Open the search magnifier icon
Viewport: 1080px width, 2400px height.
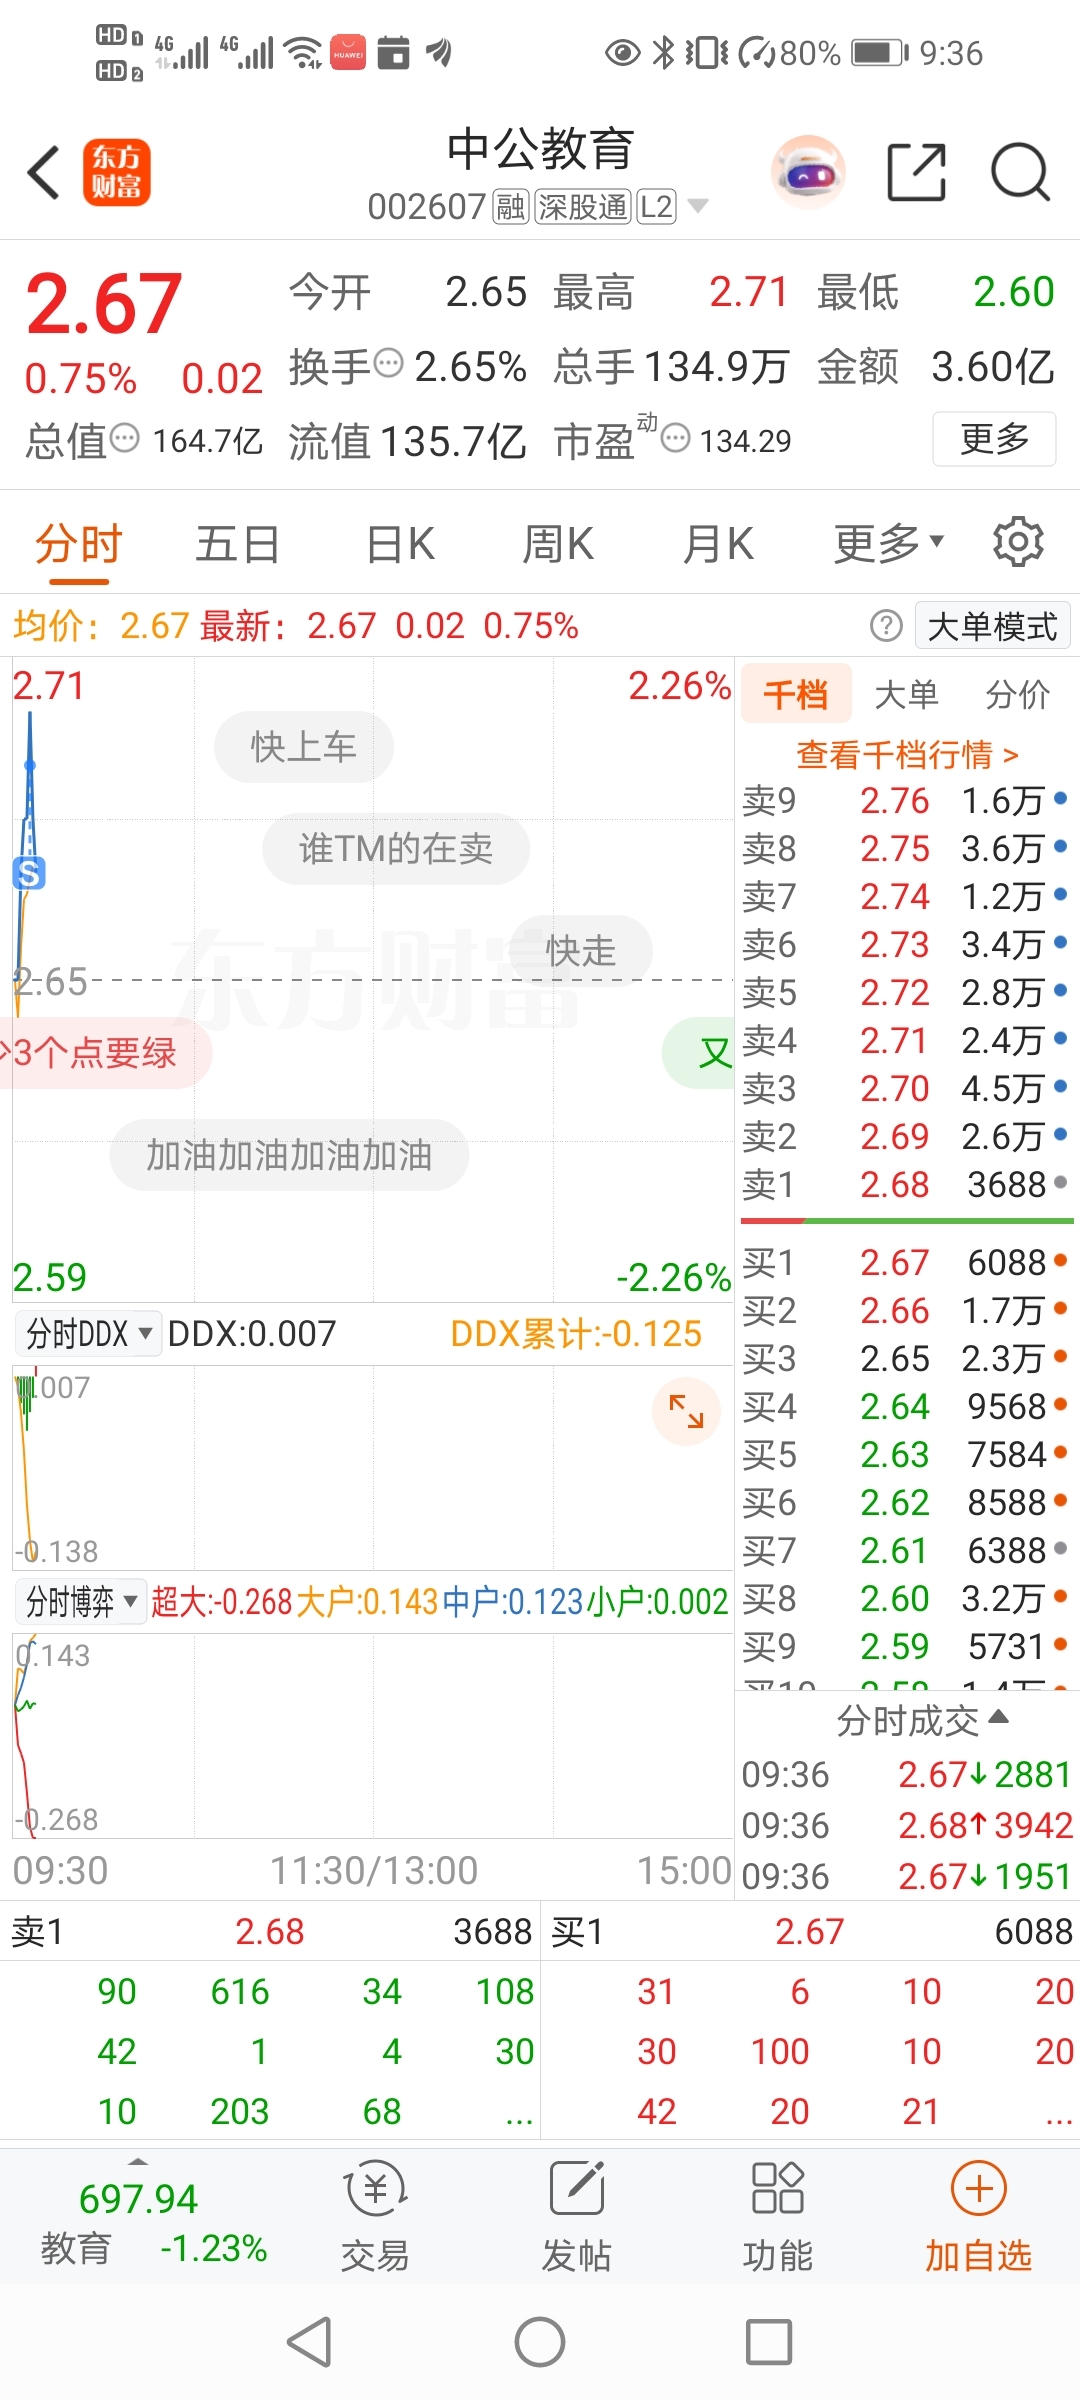coord(1020,172)
